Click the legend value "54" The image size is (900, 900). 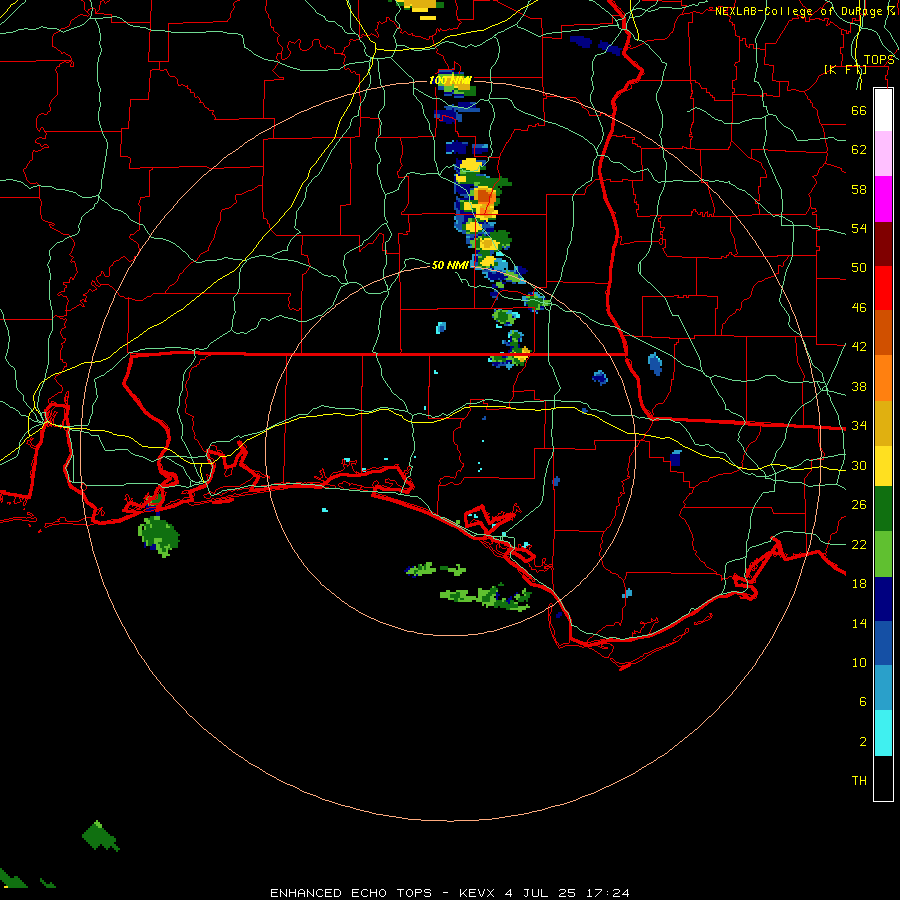(859, 228)
